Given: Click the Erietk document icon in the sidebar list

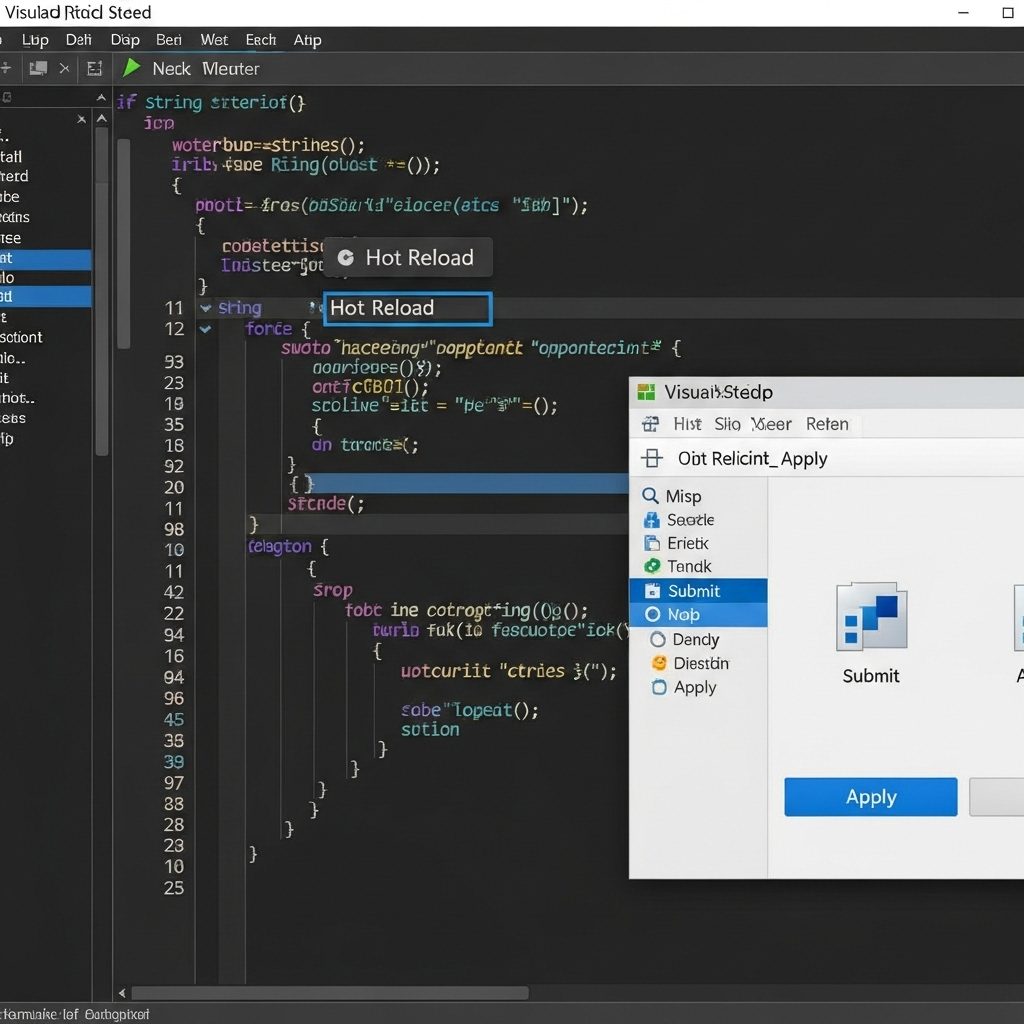Looking at the screenshot, I should [651, 543].
